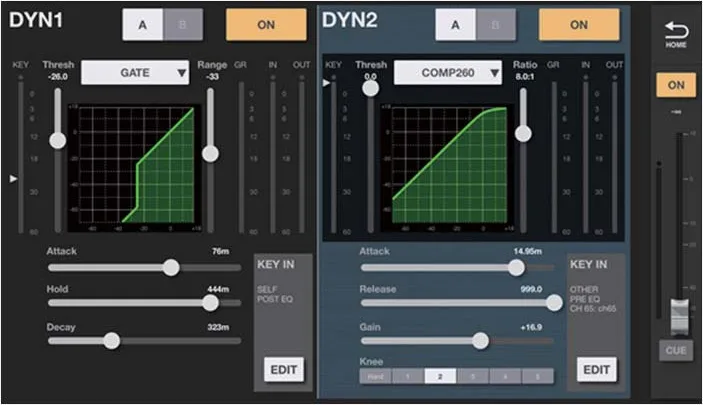703x405 pixels.
Task: Click the DYN1 Thresh value -26.0
Action: [58, 77]
